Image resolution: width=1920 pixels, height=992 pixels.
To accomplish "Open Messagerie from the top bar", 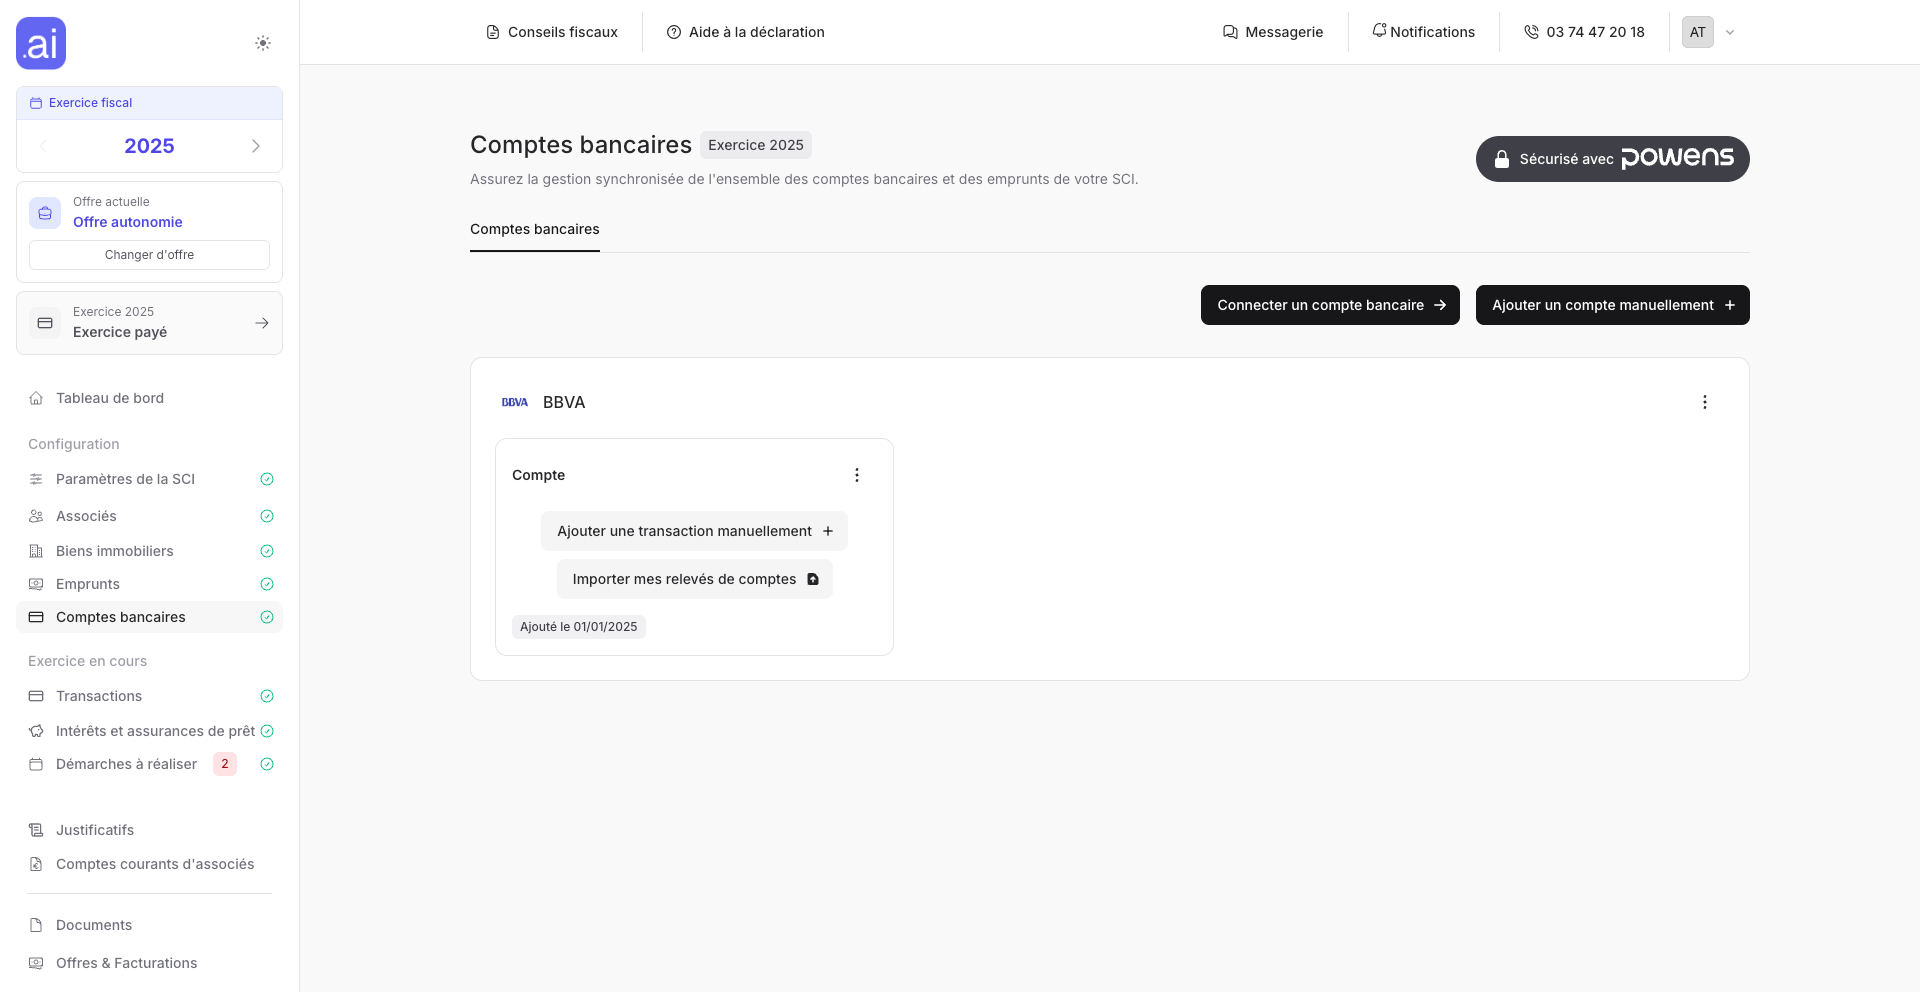I will click(1273, 31).
